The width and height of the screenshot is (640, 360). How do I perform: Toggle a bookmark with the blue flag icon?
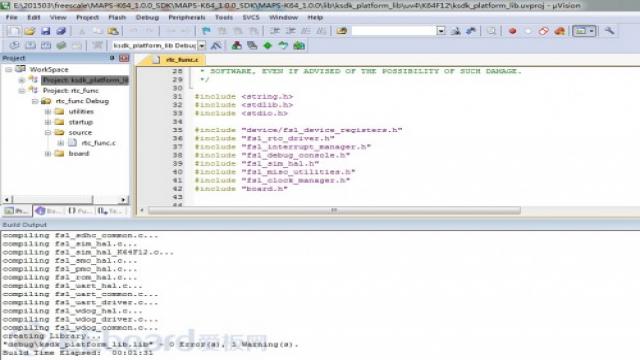click(x=206, y=31)
